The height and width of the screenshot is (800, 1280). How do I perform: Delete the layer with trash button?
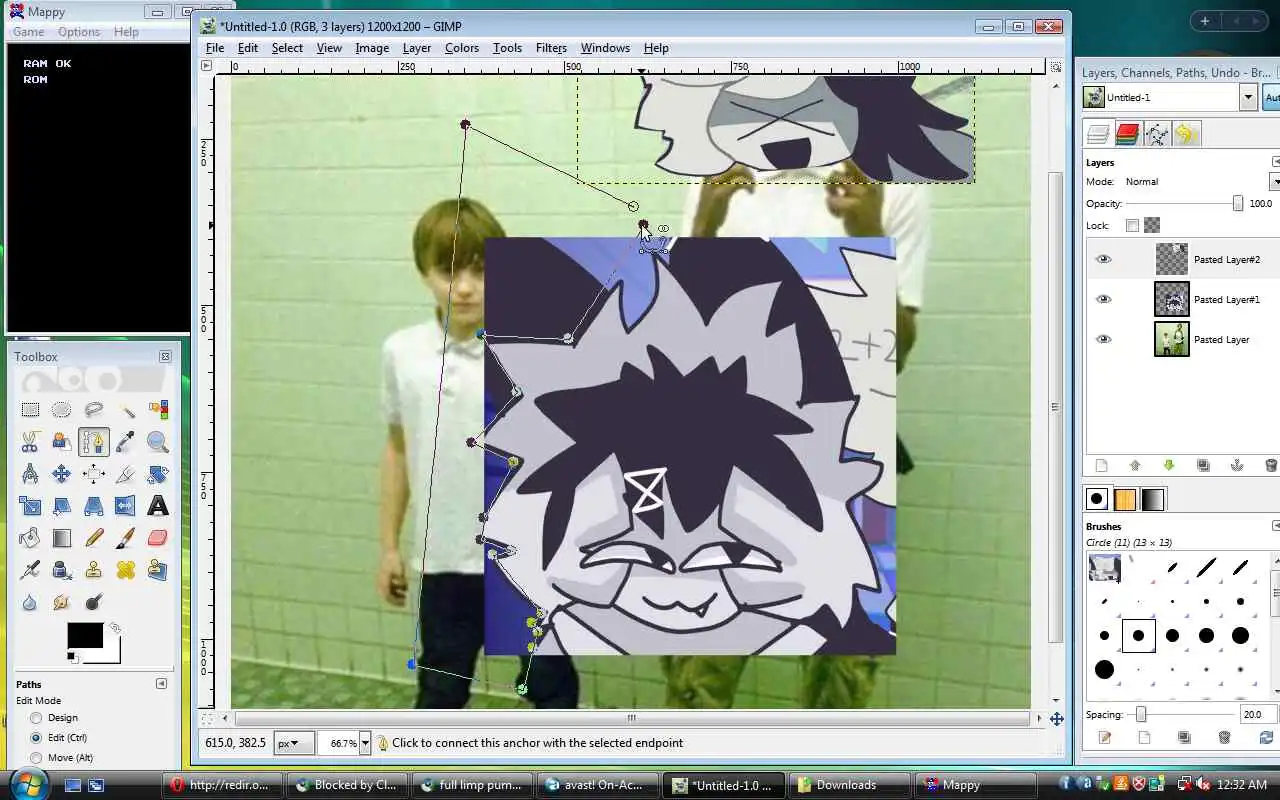coord(1271,465)
